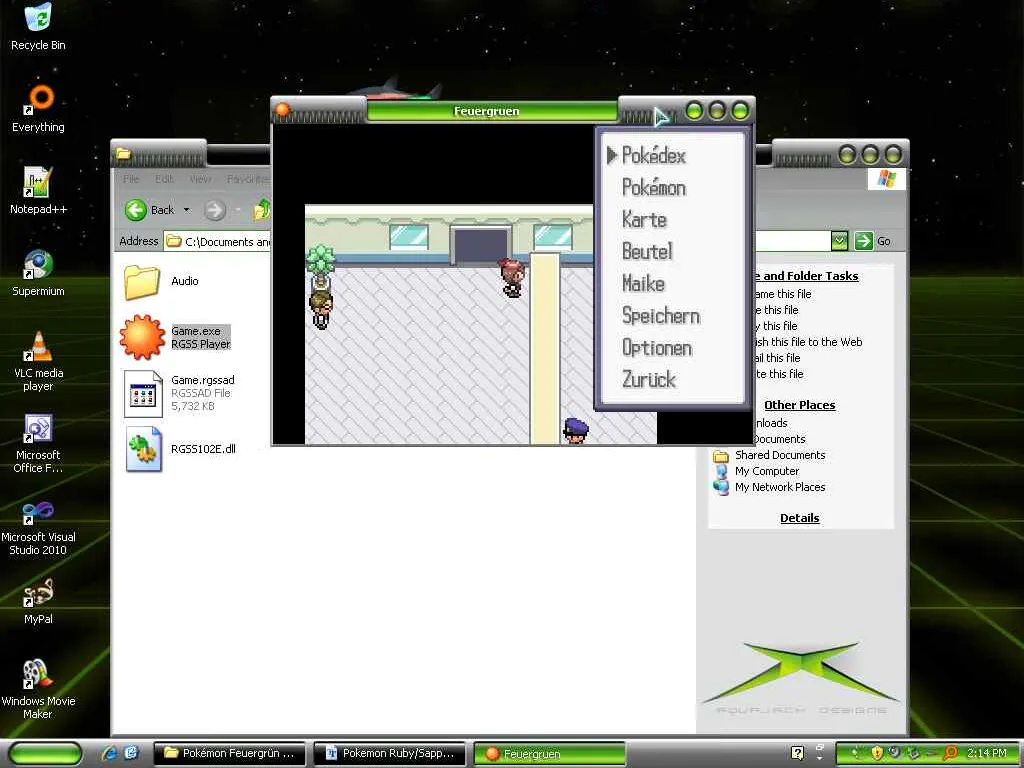Open Optionen in the game menu
The height and width of the screenshot is (768, 1024).
[657, 347]
